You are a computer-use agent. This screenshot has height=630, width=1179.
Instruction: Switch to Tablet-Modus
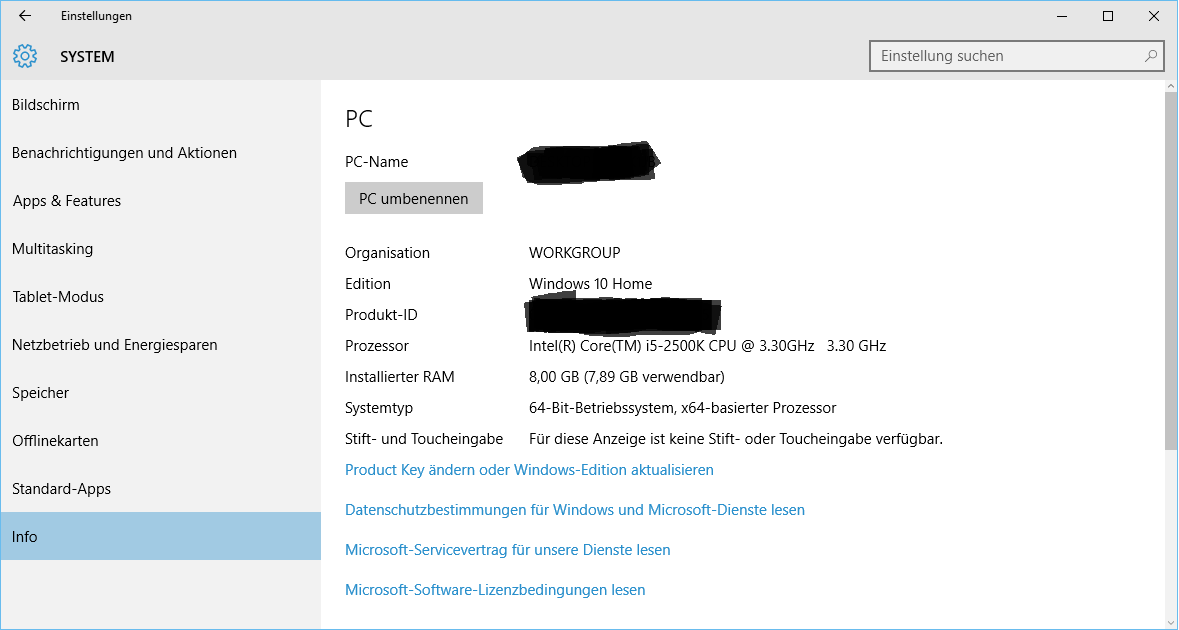tap(160, 297)
